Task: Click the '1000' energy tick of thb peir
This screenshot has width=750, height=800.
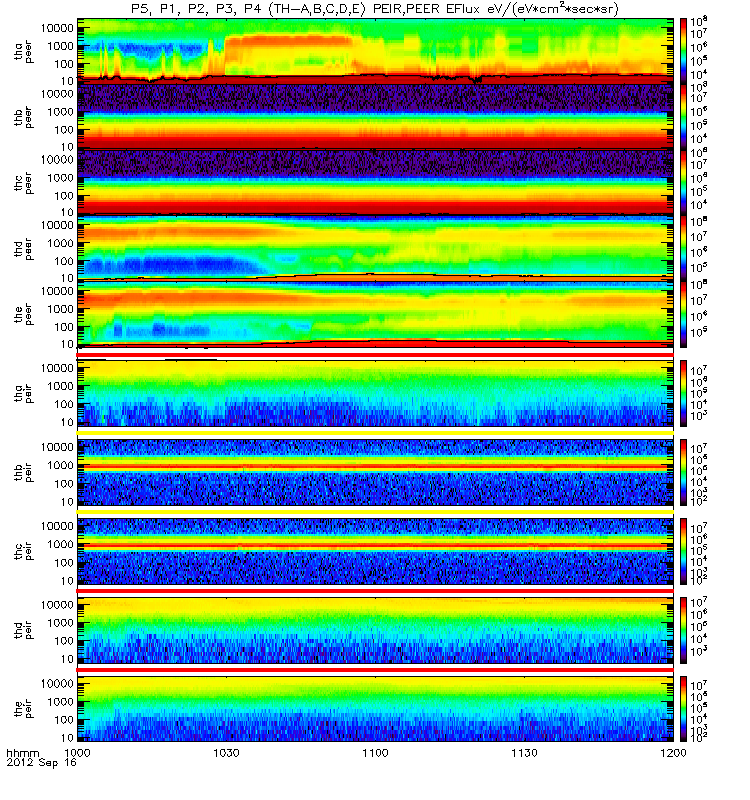Action: click(61, 465)
